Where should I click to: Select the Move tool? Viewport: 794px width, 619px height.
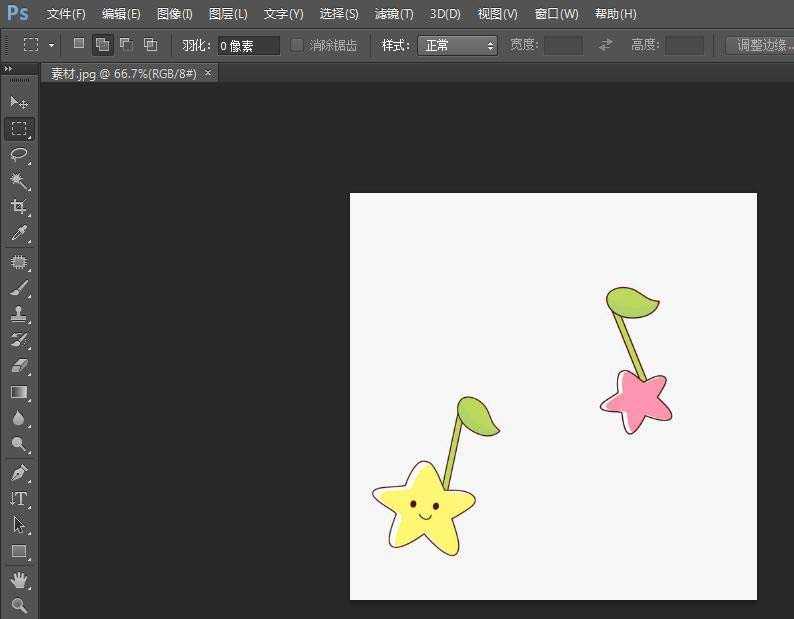19,103
